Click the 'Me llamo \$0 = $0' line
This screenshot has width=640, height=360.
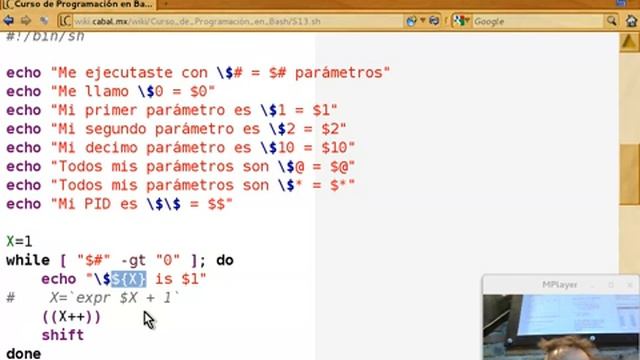tap(110, 91)
